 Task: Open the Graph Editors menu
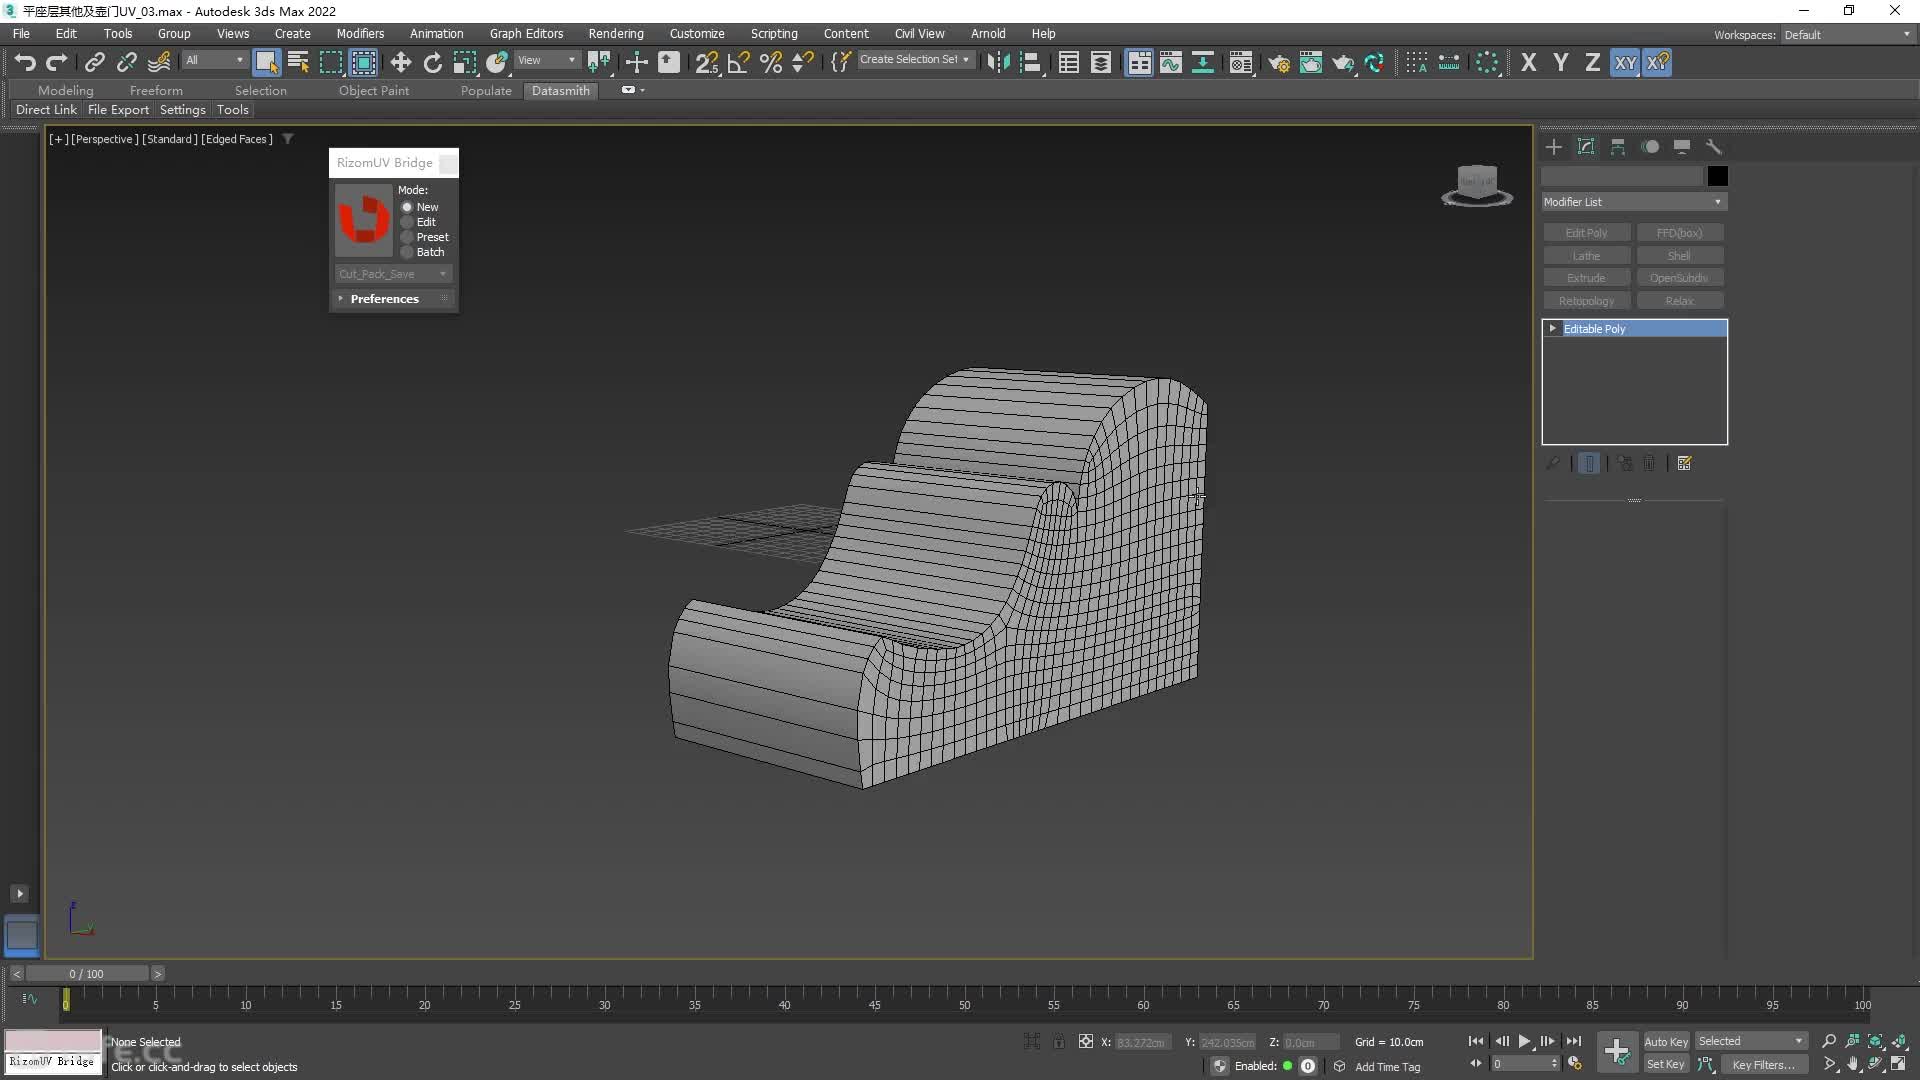[526, 33]
